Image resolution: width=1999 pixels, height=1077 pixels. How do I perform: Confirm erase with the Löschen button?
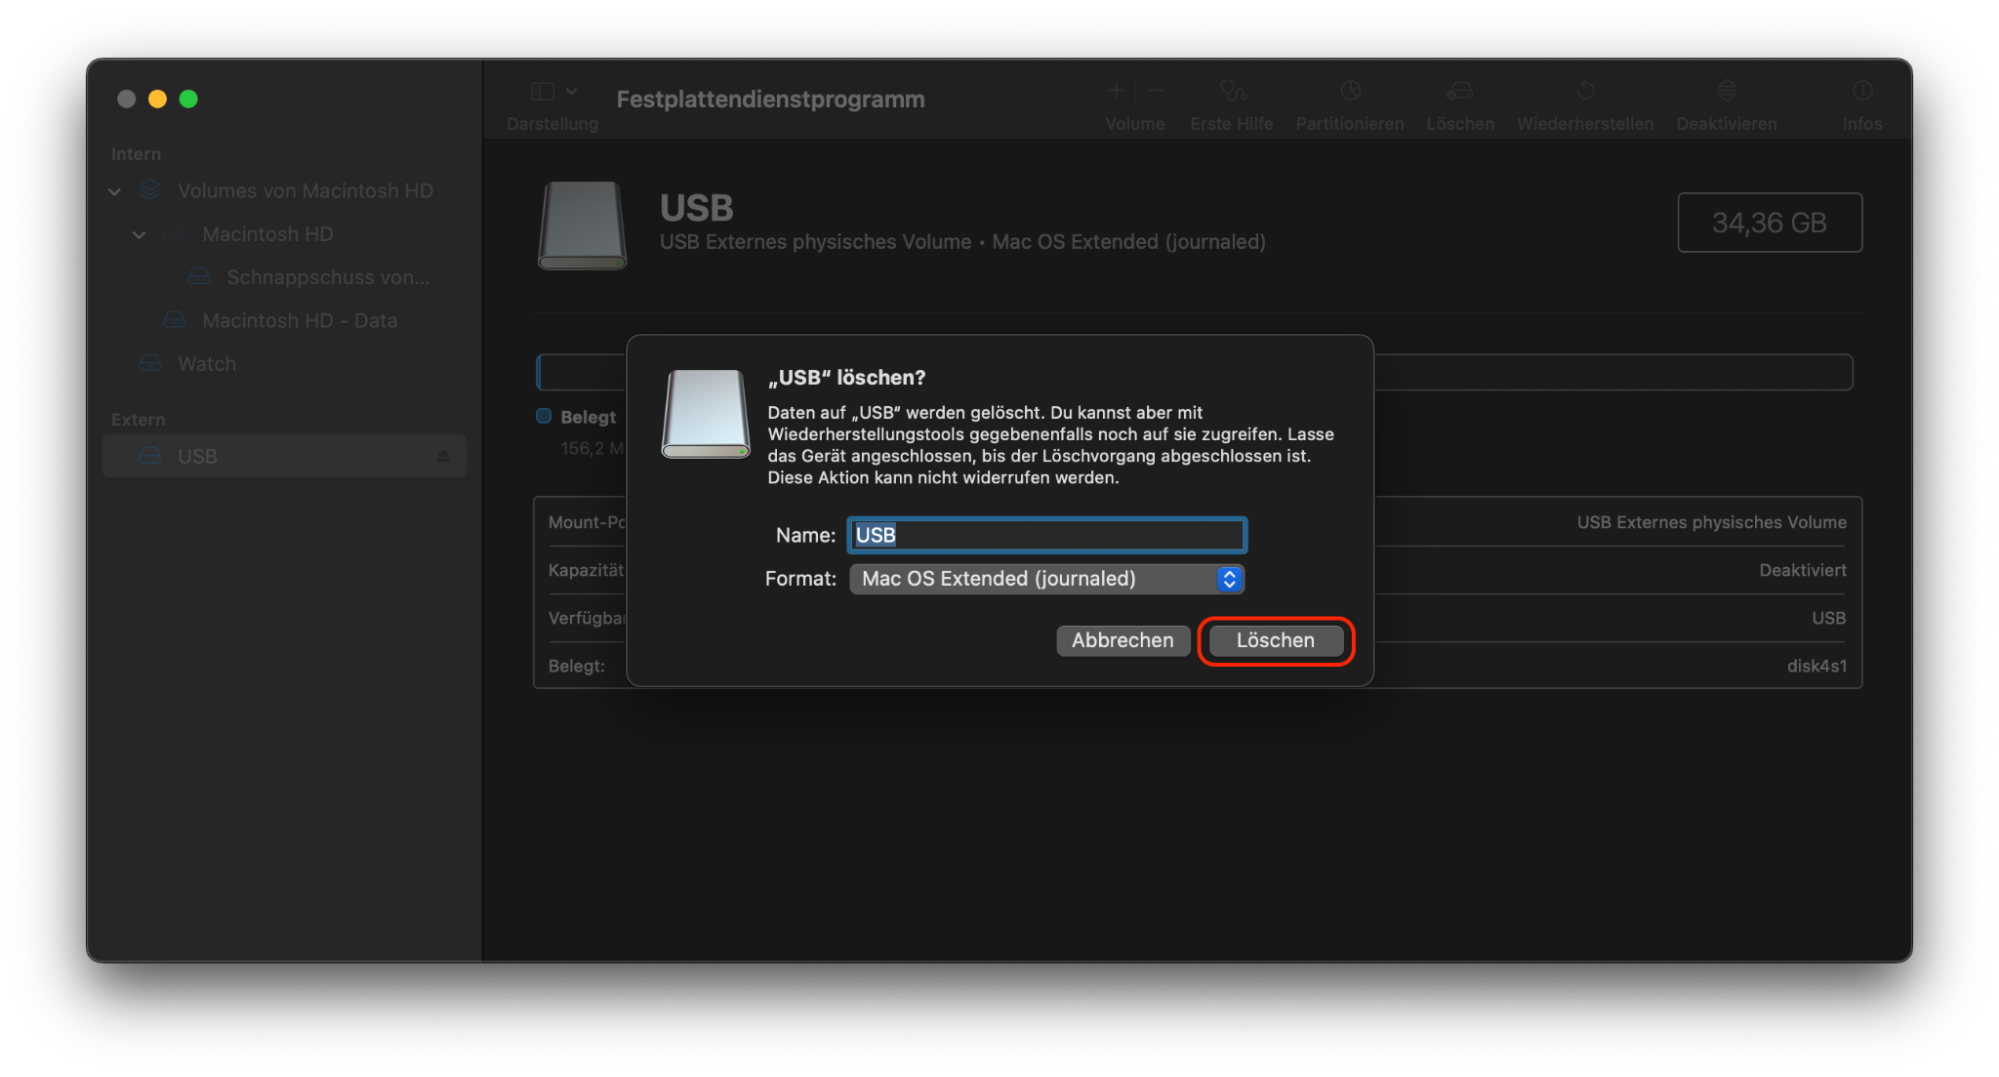coord(1275,640)
